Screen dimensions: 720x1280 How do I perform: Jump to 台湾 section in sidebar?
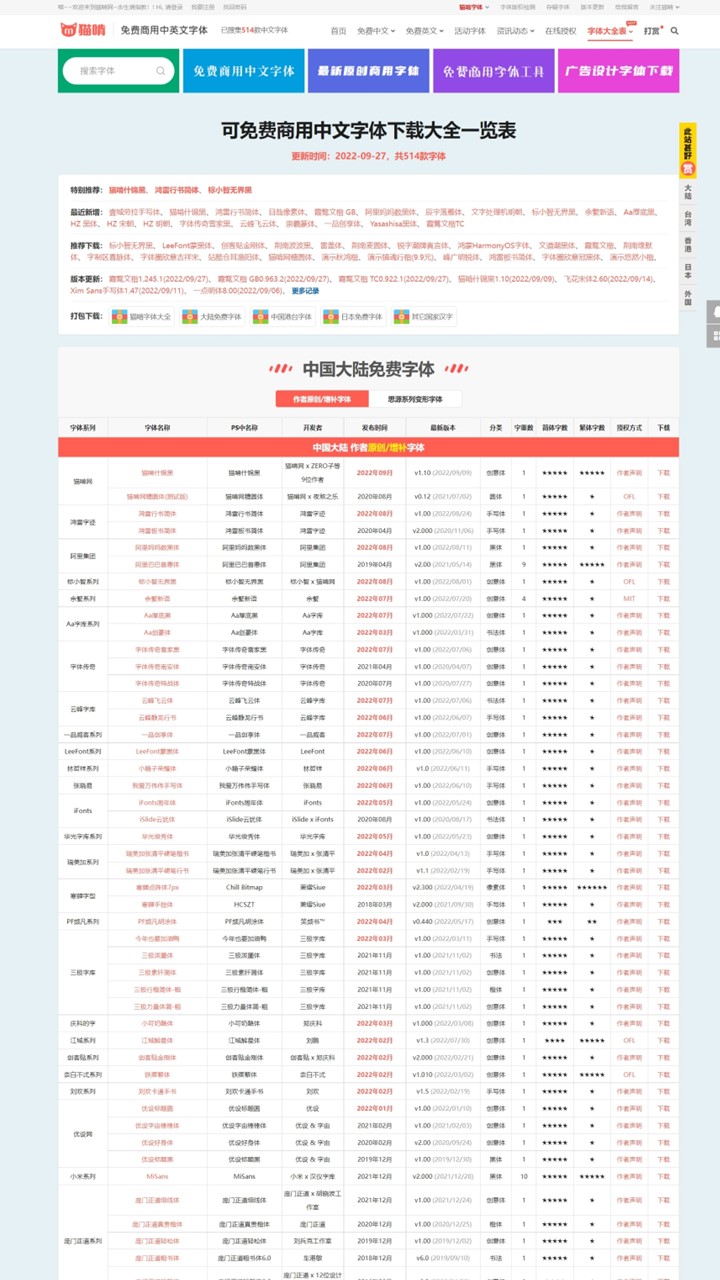tap(688, 217)
